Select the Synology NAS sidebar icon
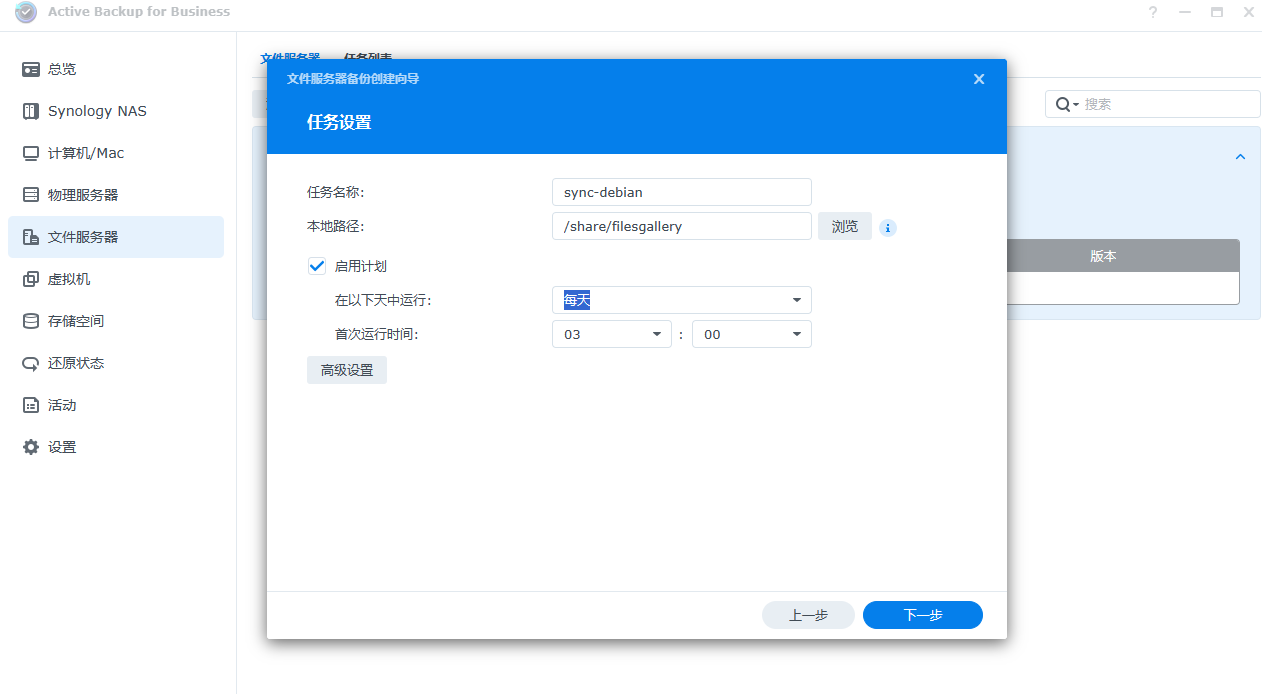The image size is (1262, 694). [31, 111]
